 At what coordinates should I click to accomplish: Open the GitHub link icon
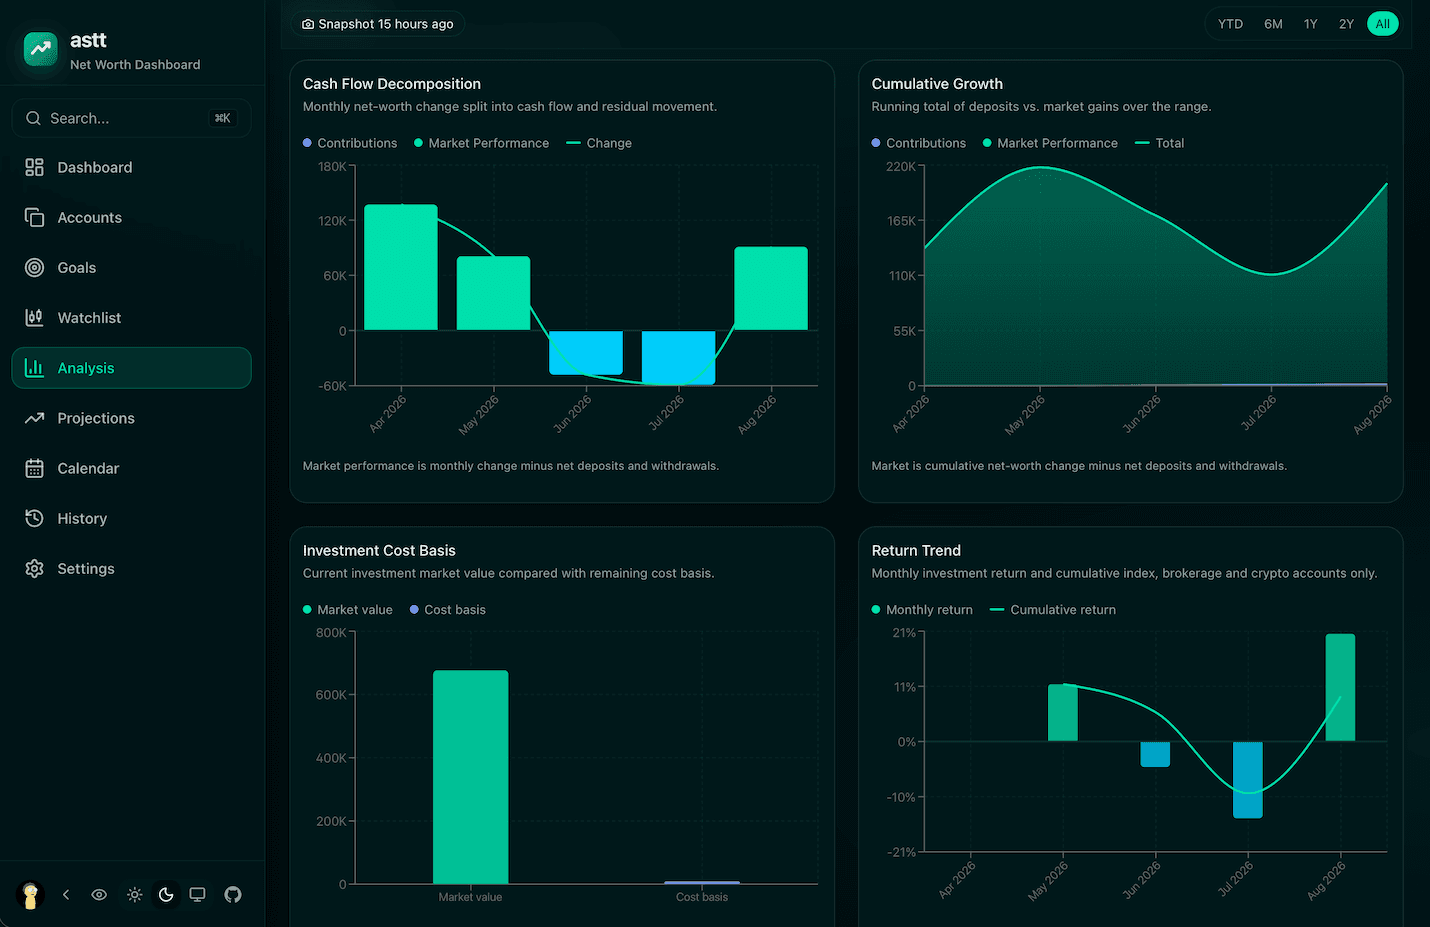[x=233, y=895]
